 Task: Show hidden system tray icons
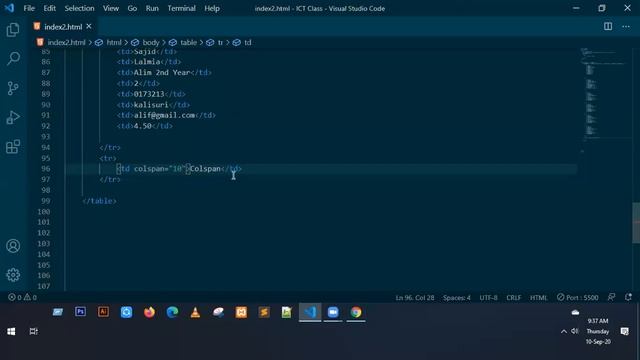pyautogui.click(x=564, y=331)
